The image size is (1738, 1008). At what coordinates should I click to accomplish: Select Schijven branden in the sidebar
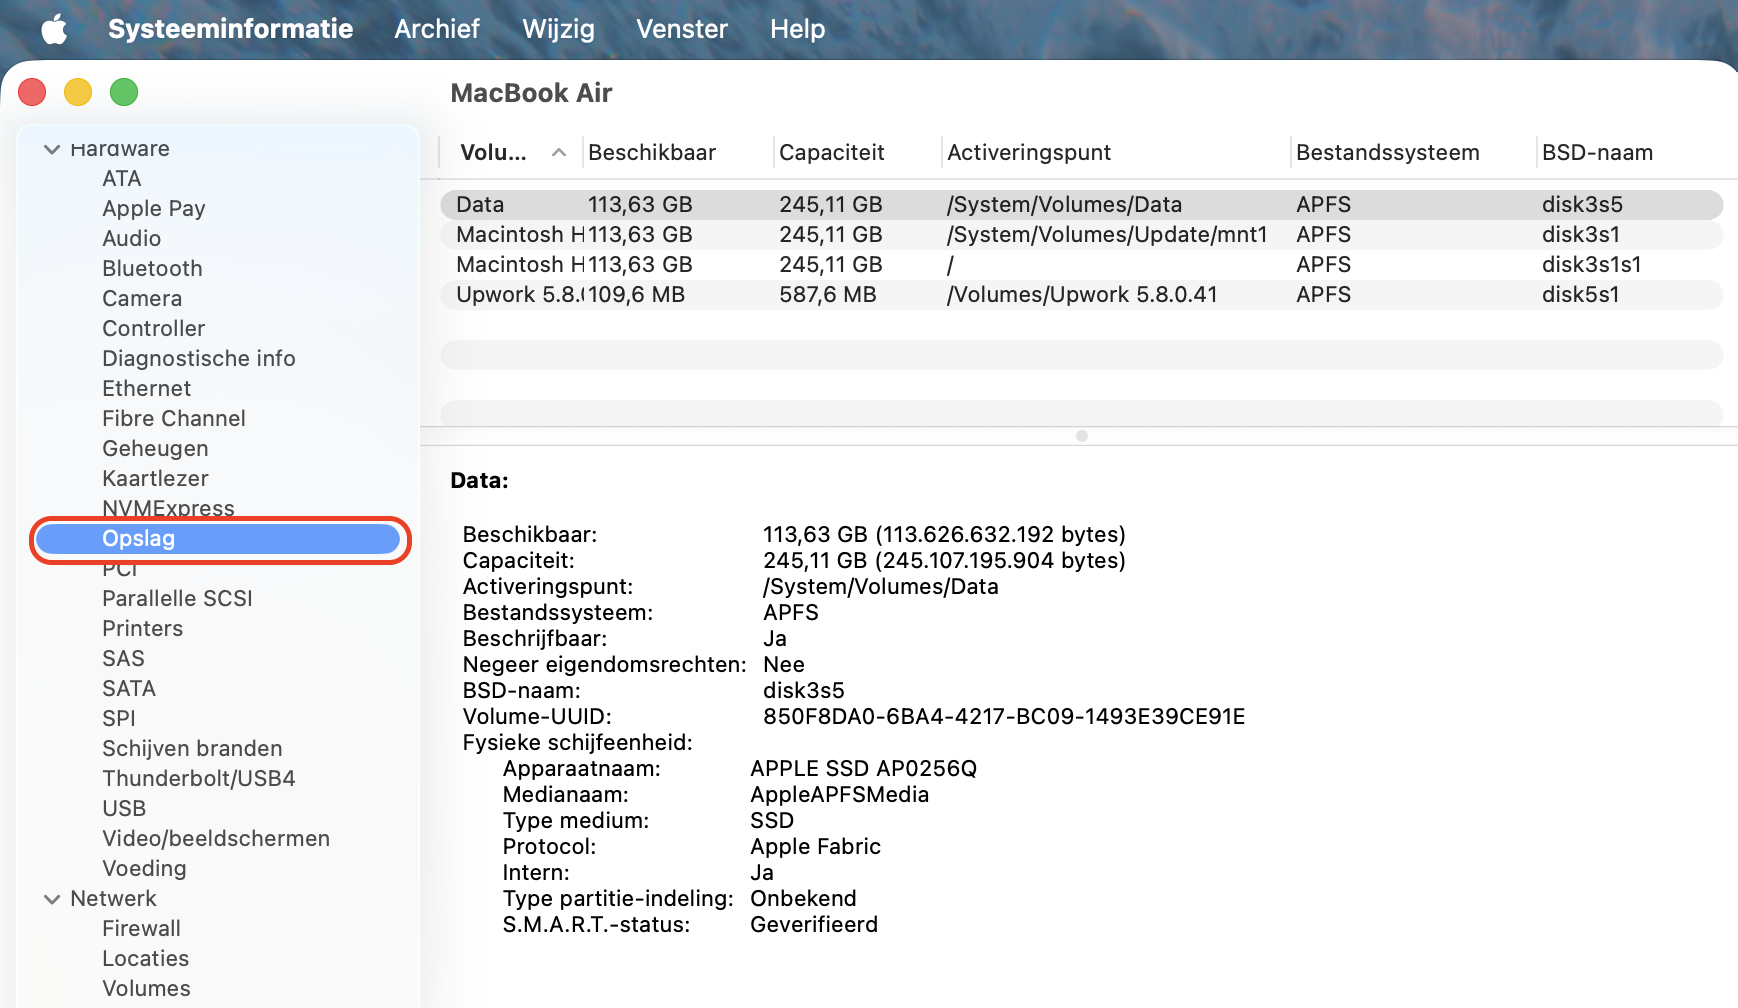[x=192, y=748]
